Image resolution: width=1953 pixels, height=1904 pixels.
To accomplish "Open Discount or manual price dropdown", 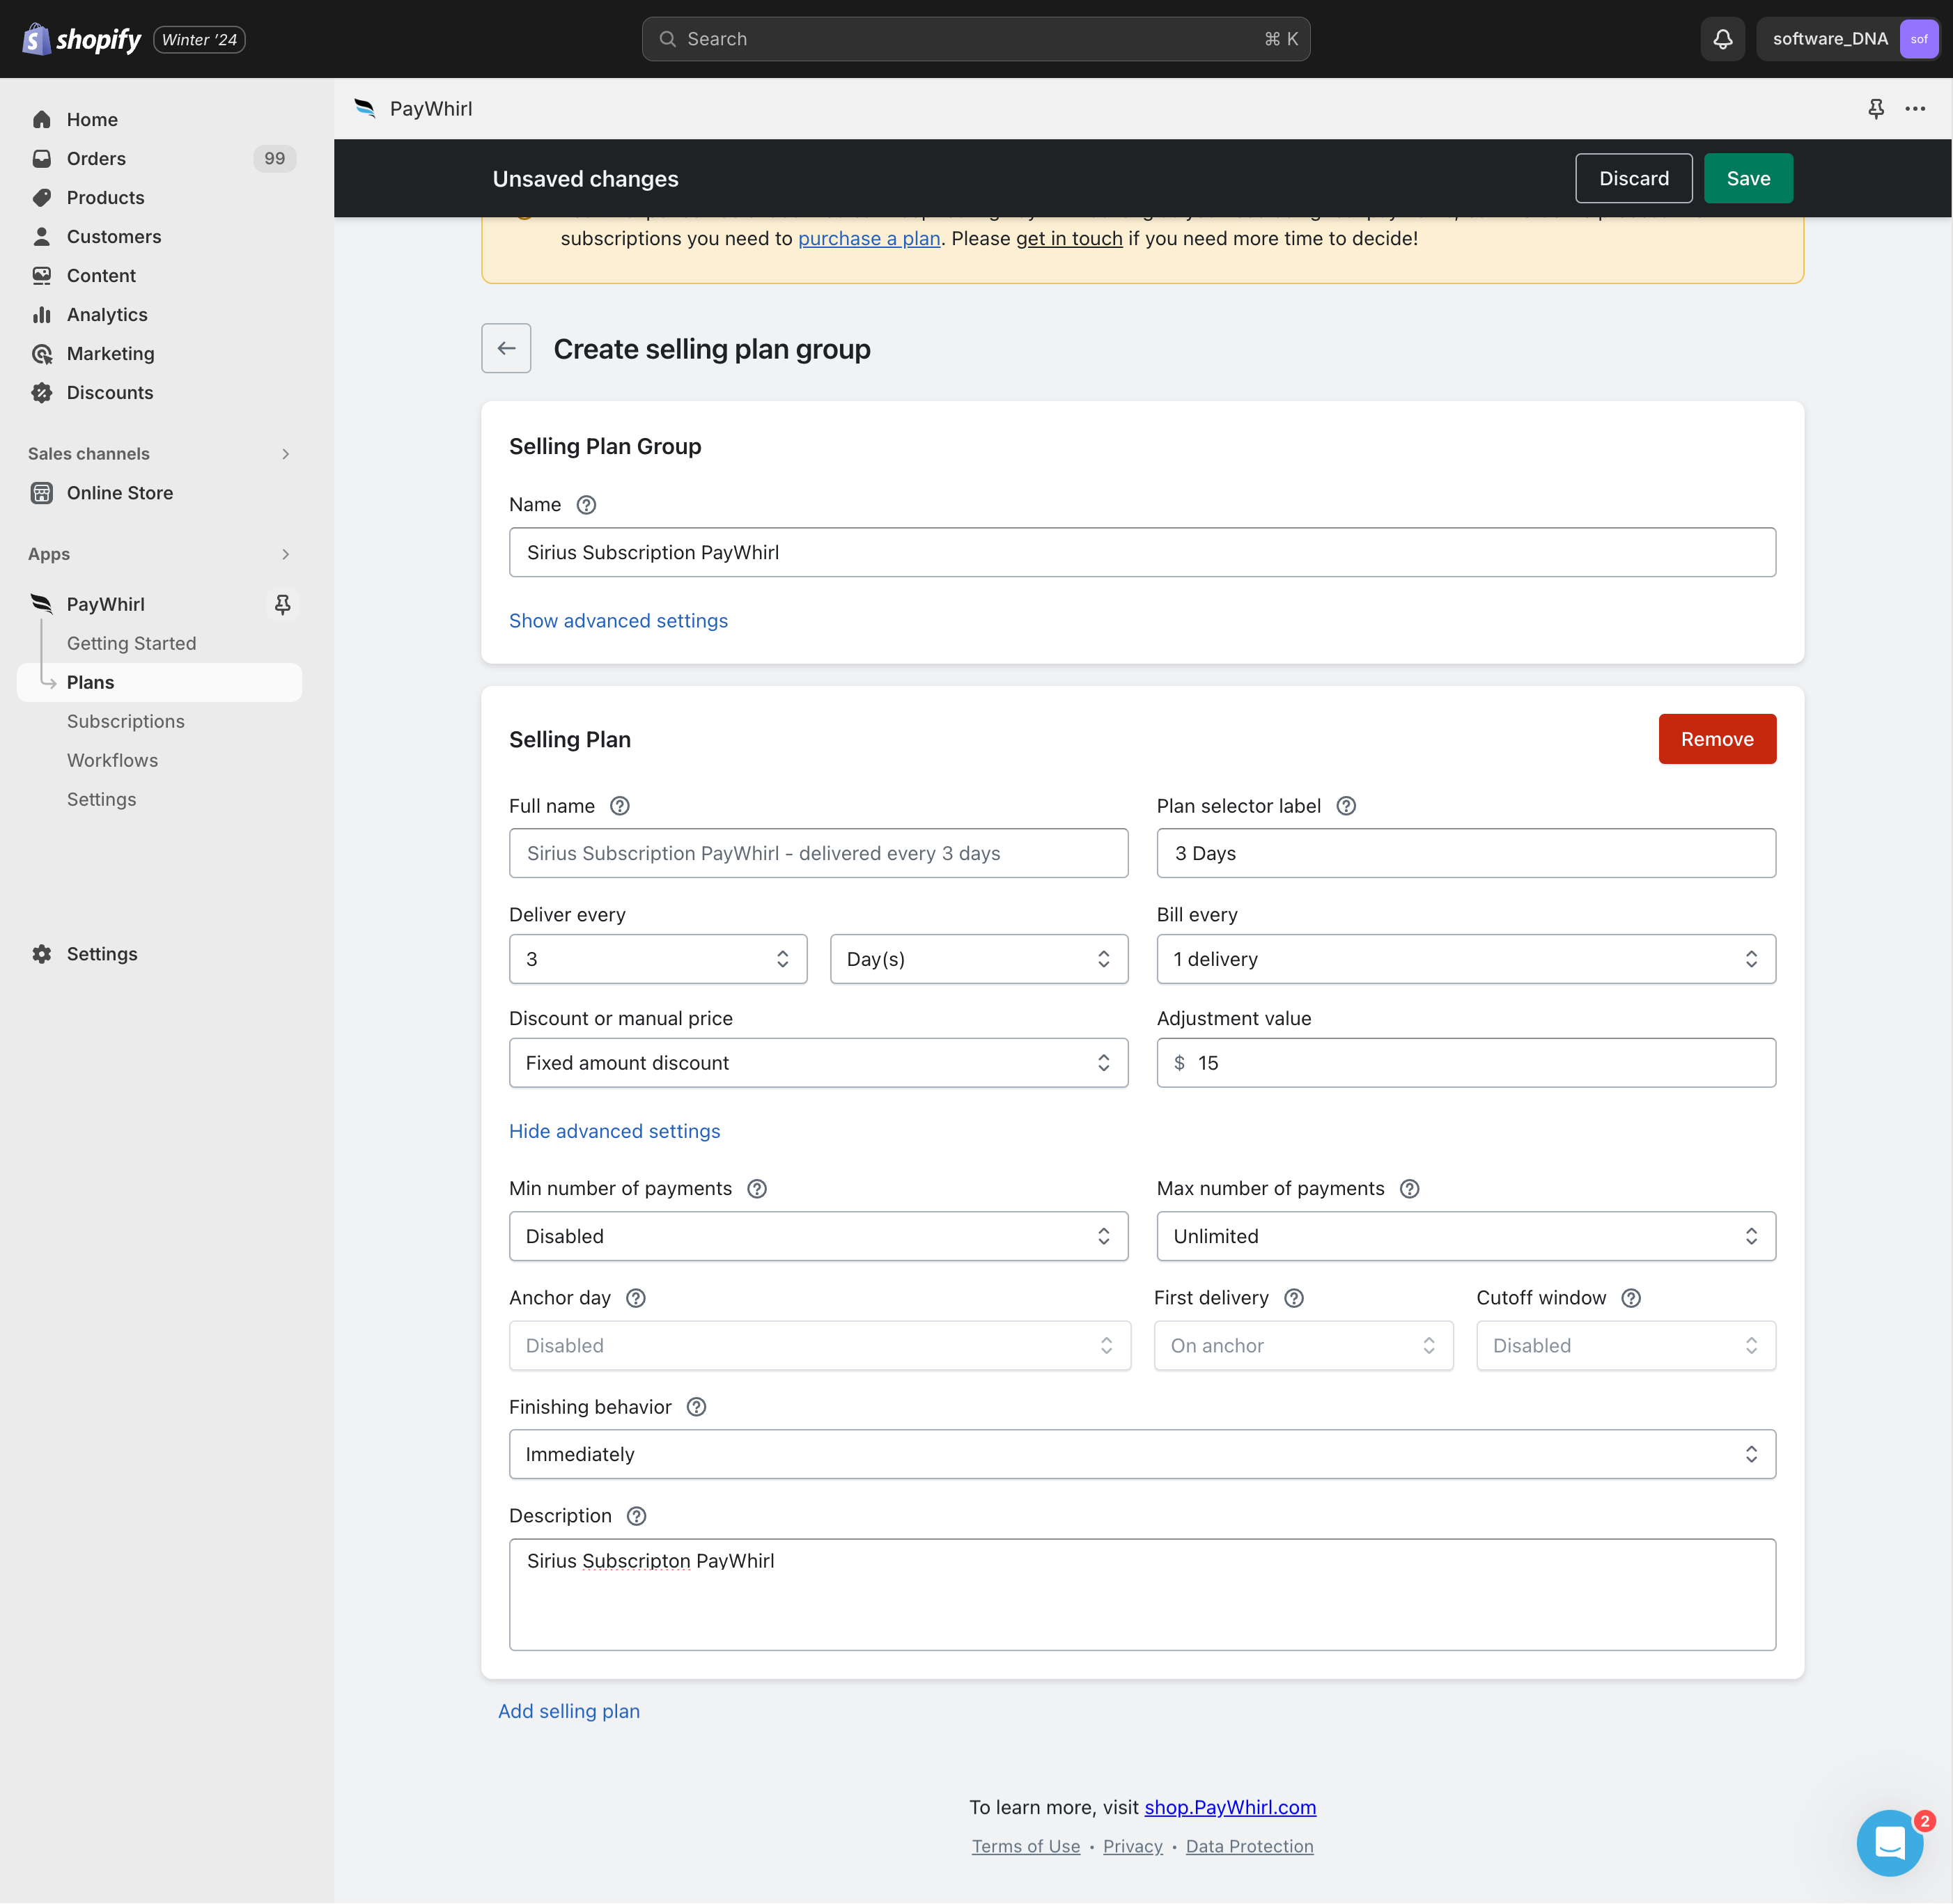I will 818,1063.
